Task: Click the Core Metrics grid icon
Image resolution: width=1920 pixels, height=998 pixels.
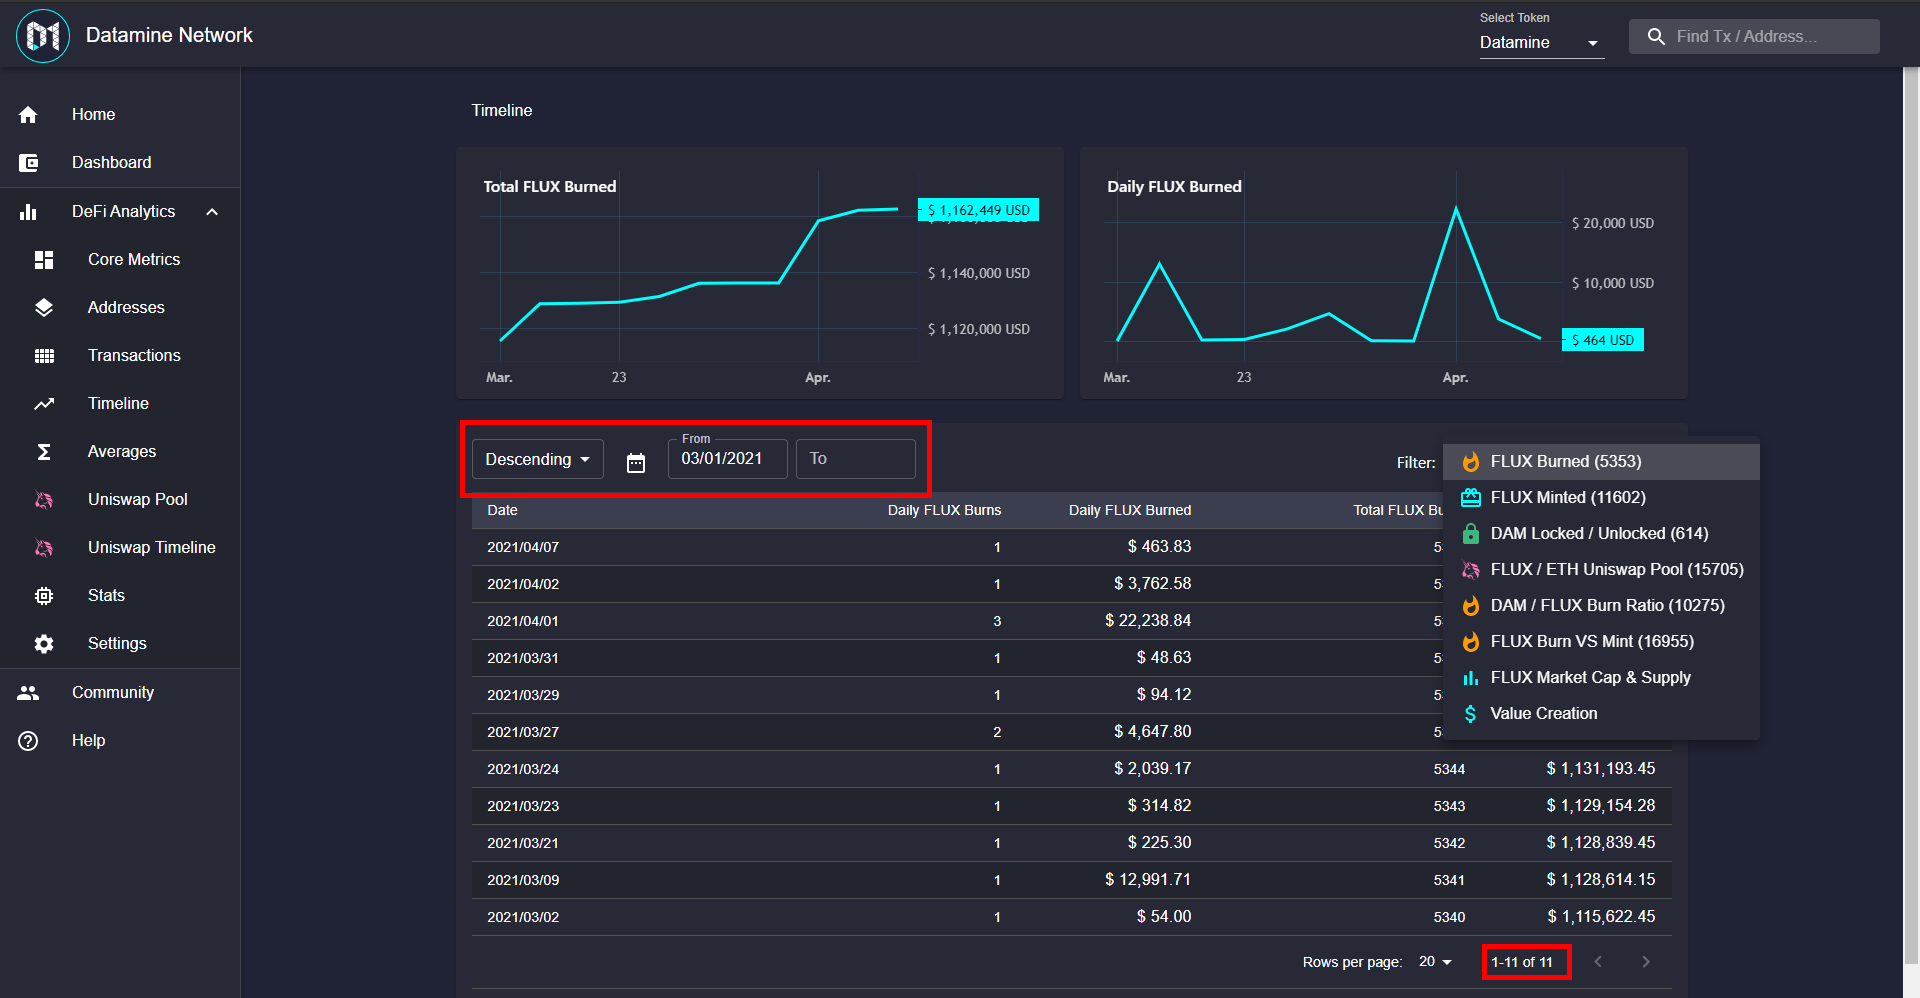Action: click(x=44, y=260)
